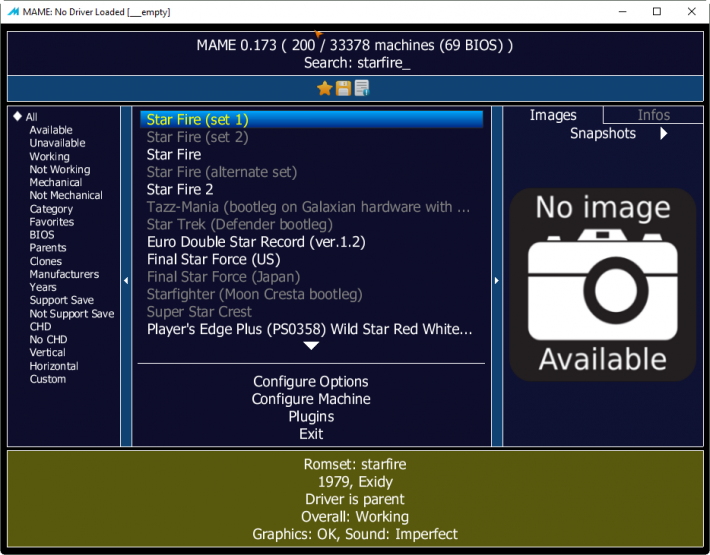This screenshot has height=555, width=710.
Task: Select Euro Double Star Record (ver.1.2)
Action: [x=311, y=242]
